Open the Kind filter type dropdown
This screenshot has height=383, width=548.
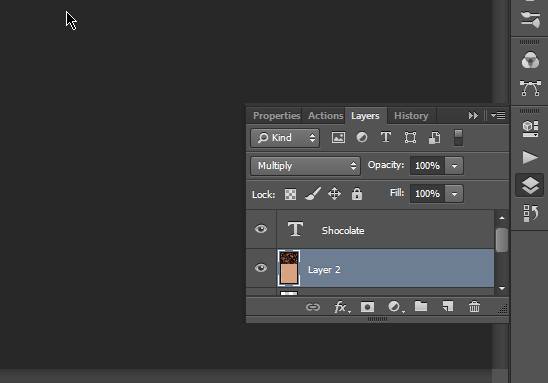pos(285,138)
